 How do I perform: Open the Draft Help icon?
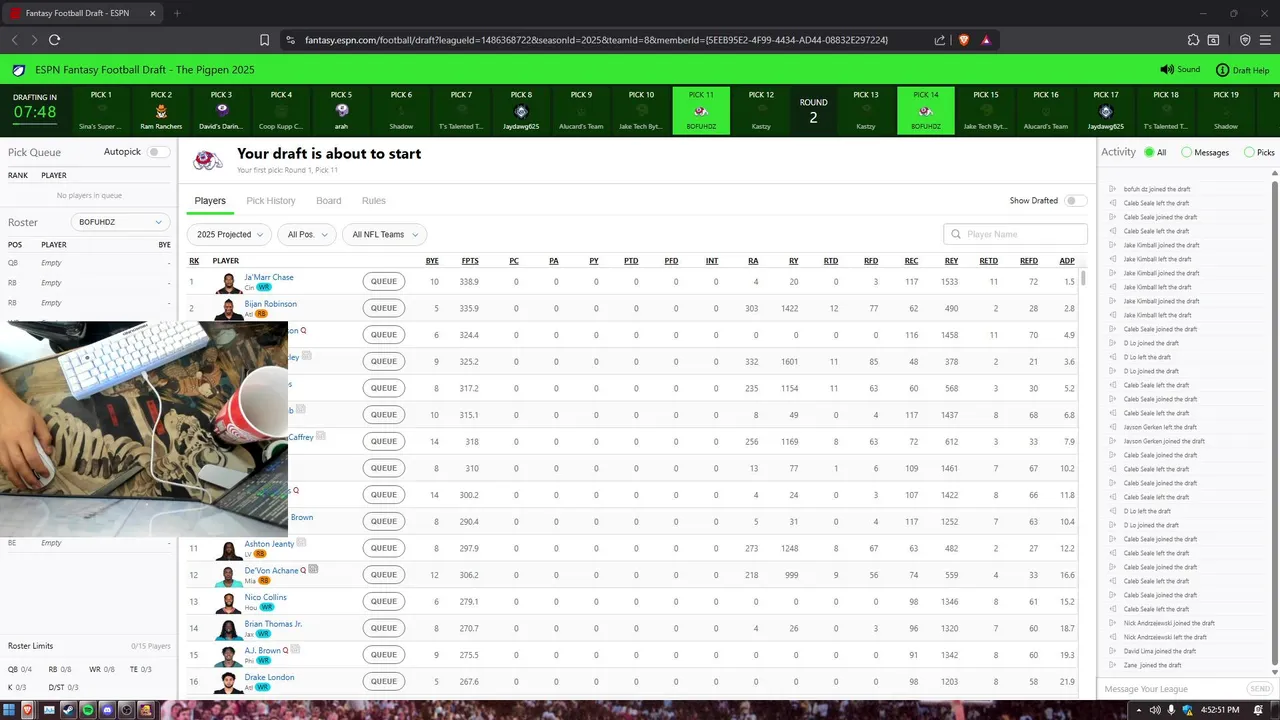[1222, 70]
